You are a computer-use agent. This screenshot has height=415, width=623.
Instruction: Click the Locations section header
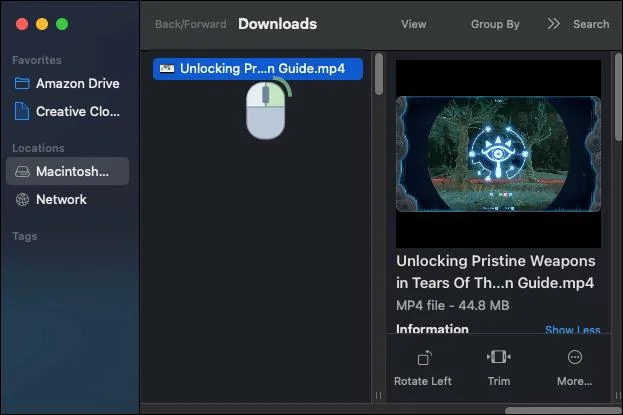[38, 148]
